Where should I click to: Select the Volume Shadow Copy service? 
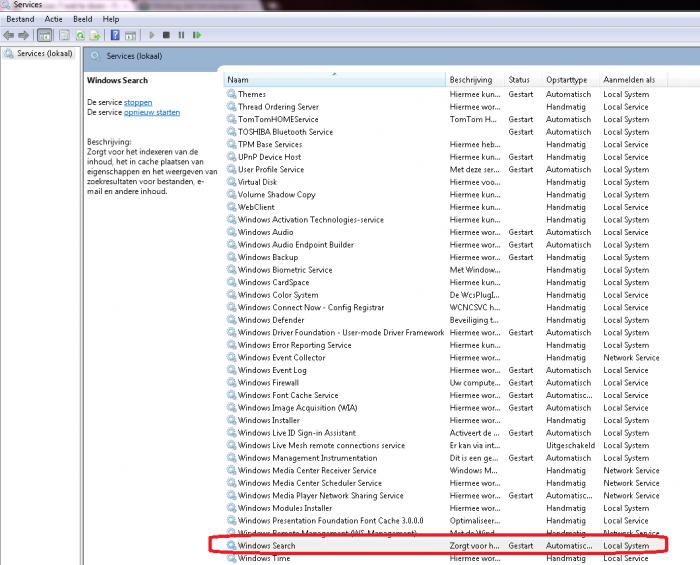point(444,194)
